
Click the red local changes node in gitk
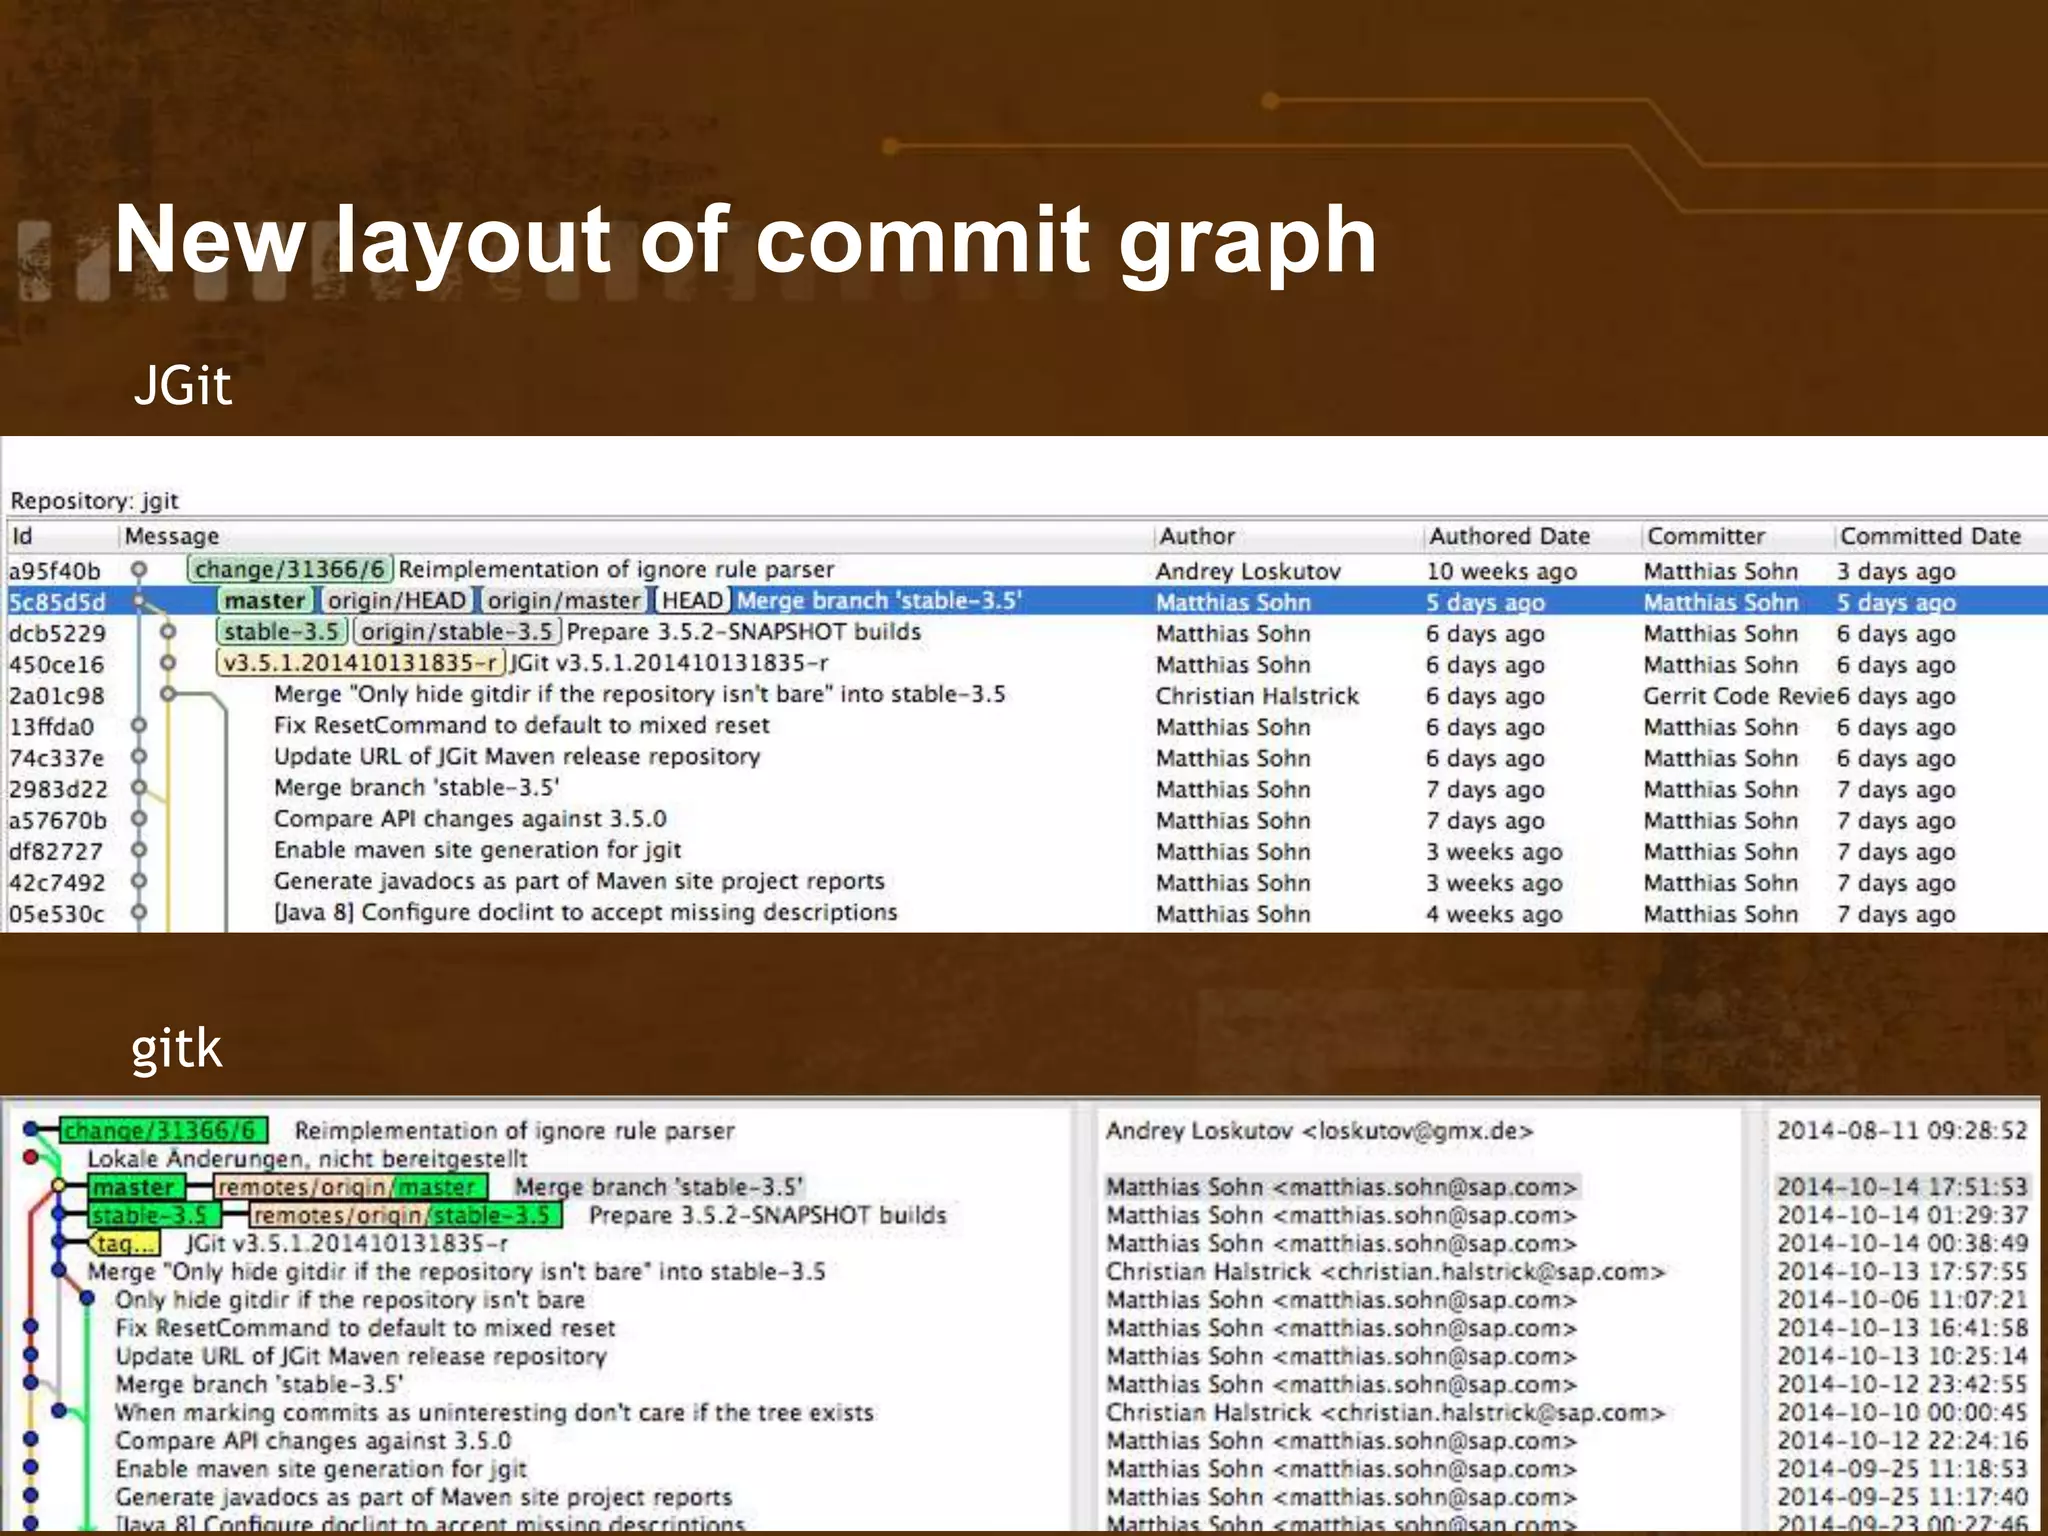pos(31,1158)
